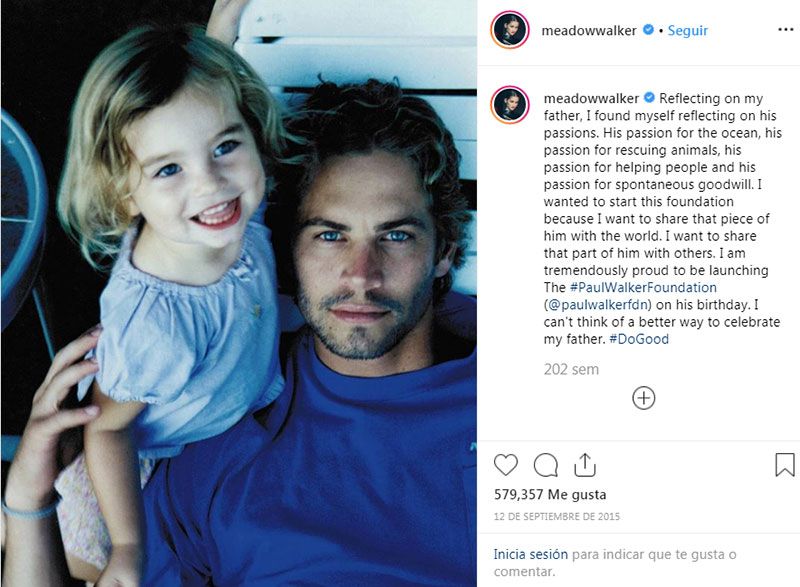Share the post using the upload arrow icon
Image resolution: width=800 pixels, height=587 pixels.
[x=585, y=465]
